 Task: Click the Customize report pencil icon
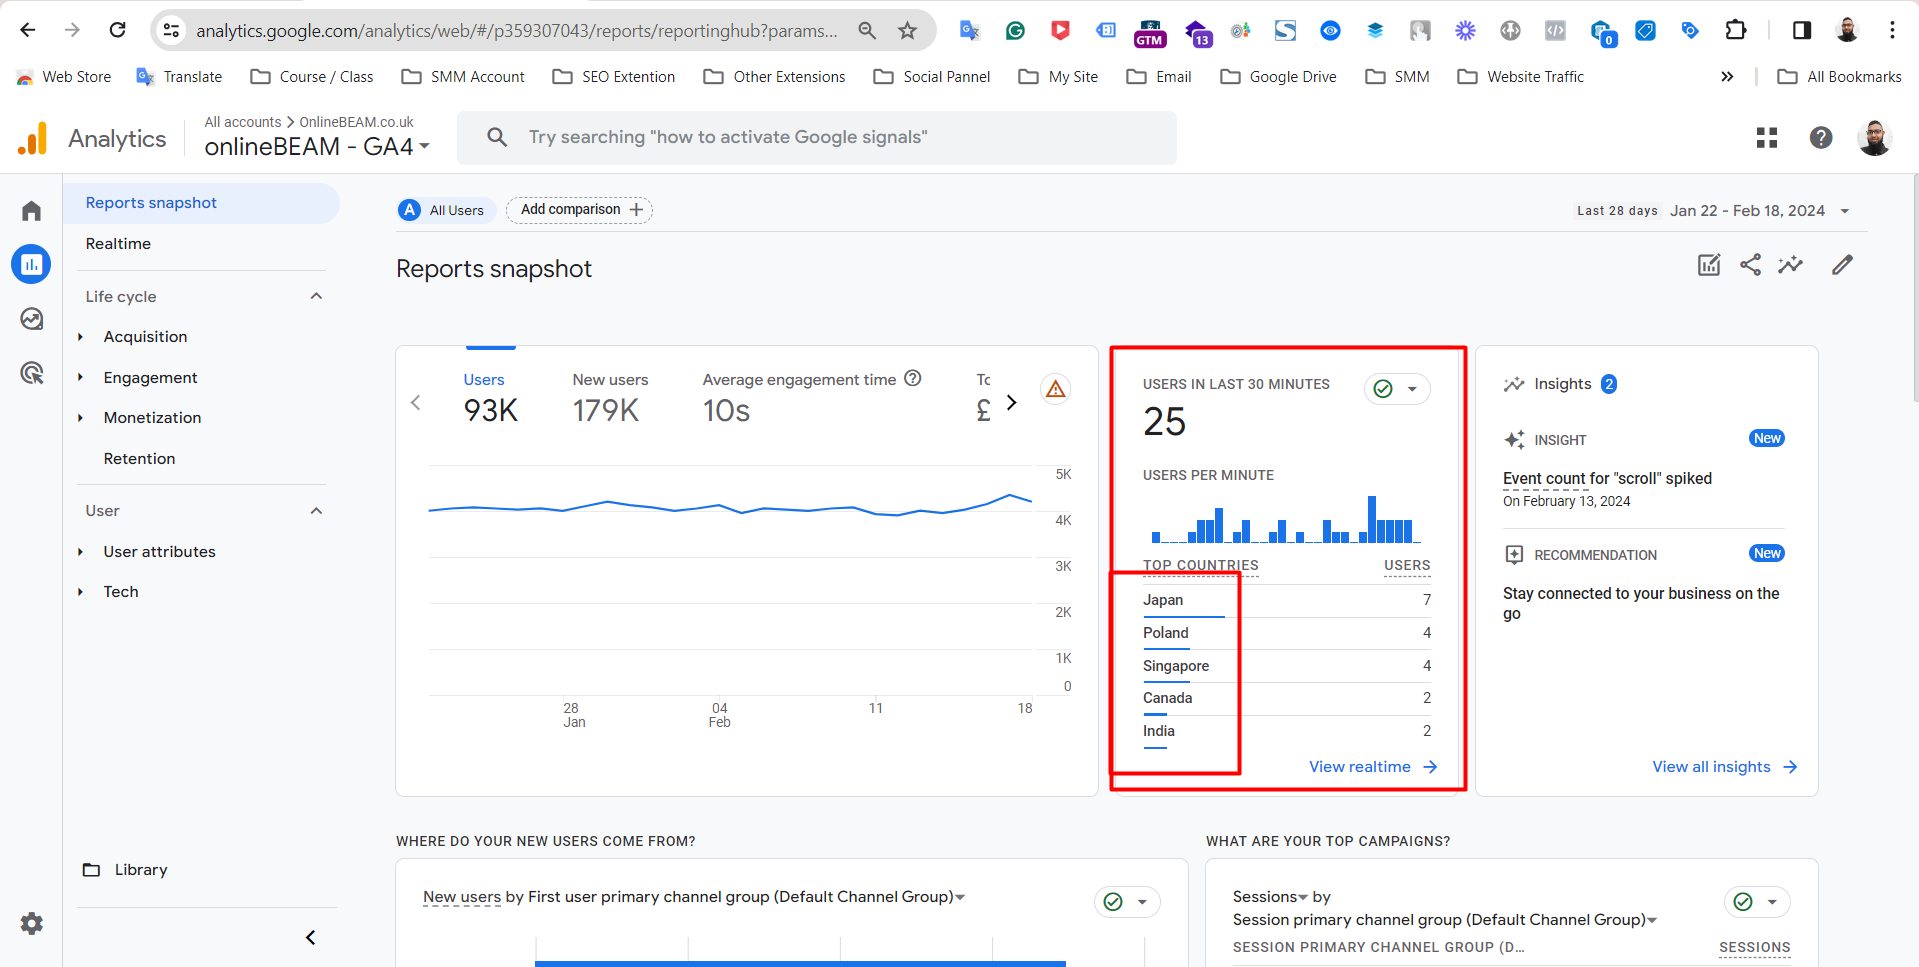click(1842, 265)
